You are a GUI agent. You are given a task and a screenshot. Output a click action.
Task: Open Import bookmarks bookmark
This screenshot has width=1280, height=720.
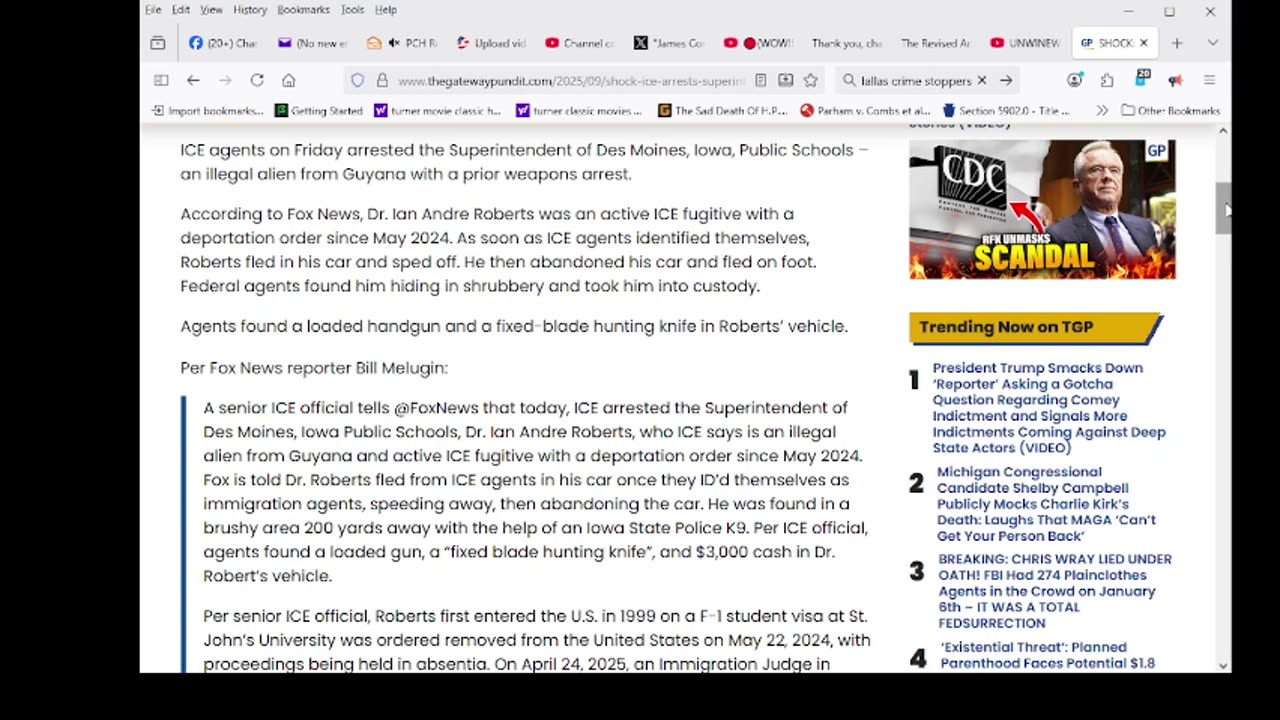(208, 111)
